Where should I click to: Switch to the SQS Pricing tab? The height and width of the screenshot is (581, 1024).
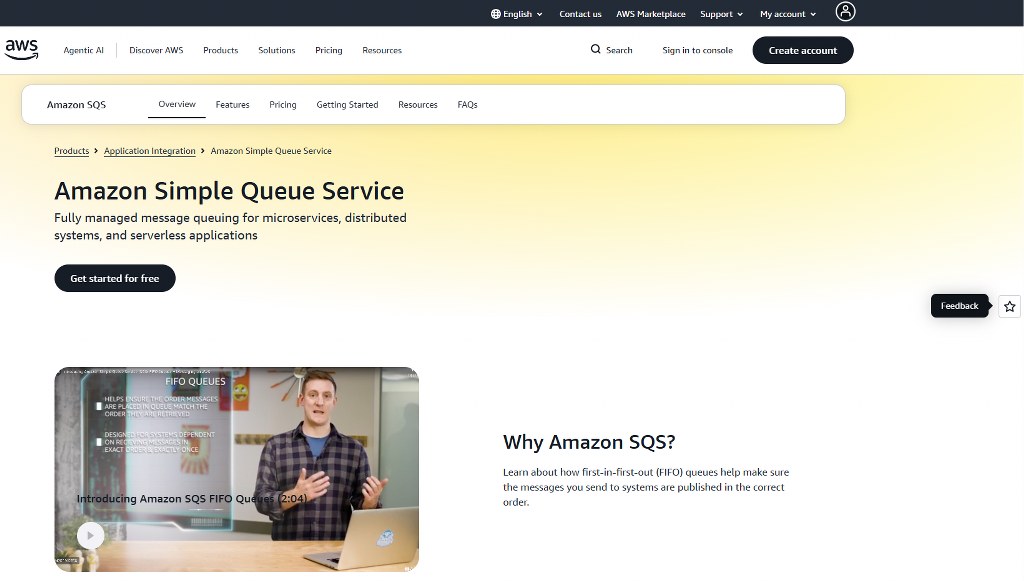283,104
